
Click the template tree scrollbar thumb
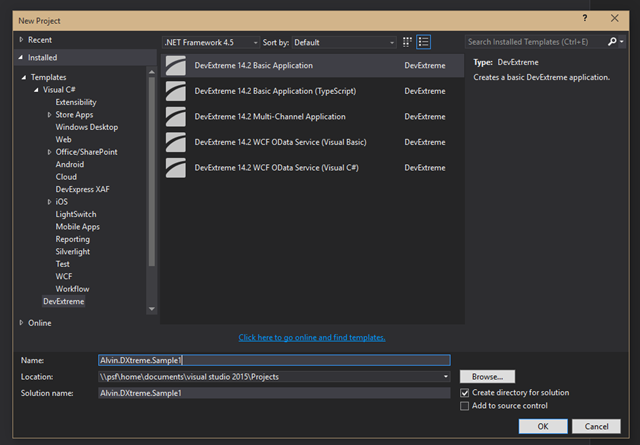152,171
